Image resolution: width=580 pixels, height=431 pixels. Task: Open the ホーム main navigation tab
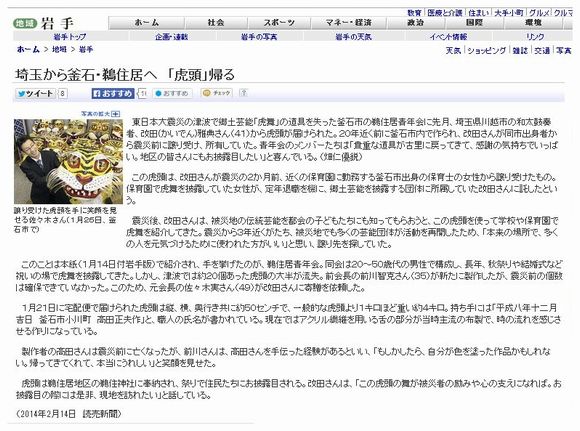coord(146,23)
